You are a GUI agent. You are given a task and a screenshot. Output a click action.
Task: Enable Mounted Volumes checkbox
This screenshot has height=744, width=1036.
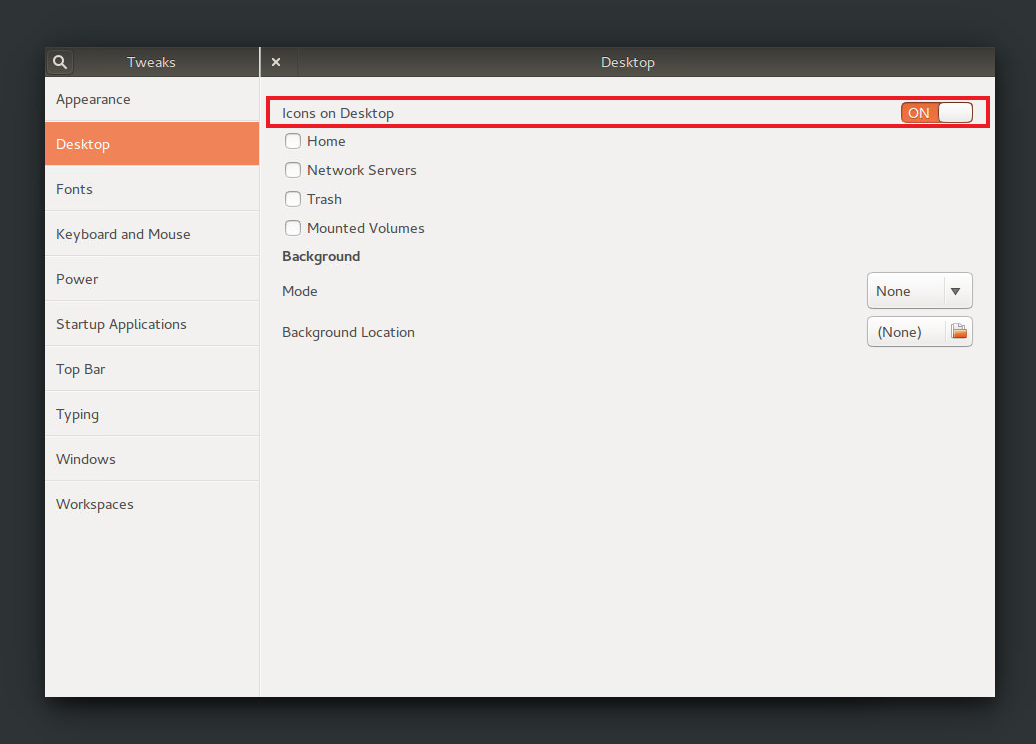(293, 228)
